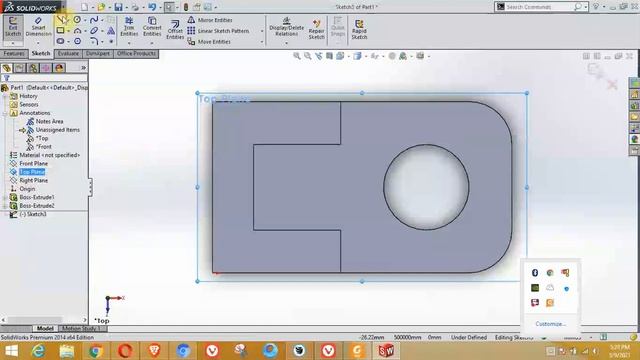Click the Rapid Sketch tool

click(x=359, y=29)
